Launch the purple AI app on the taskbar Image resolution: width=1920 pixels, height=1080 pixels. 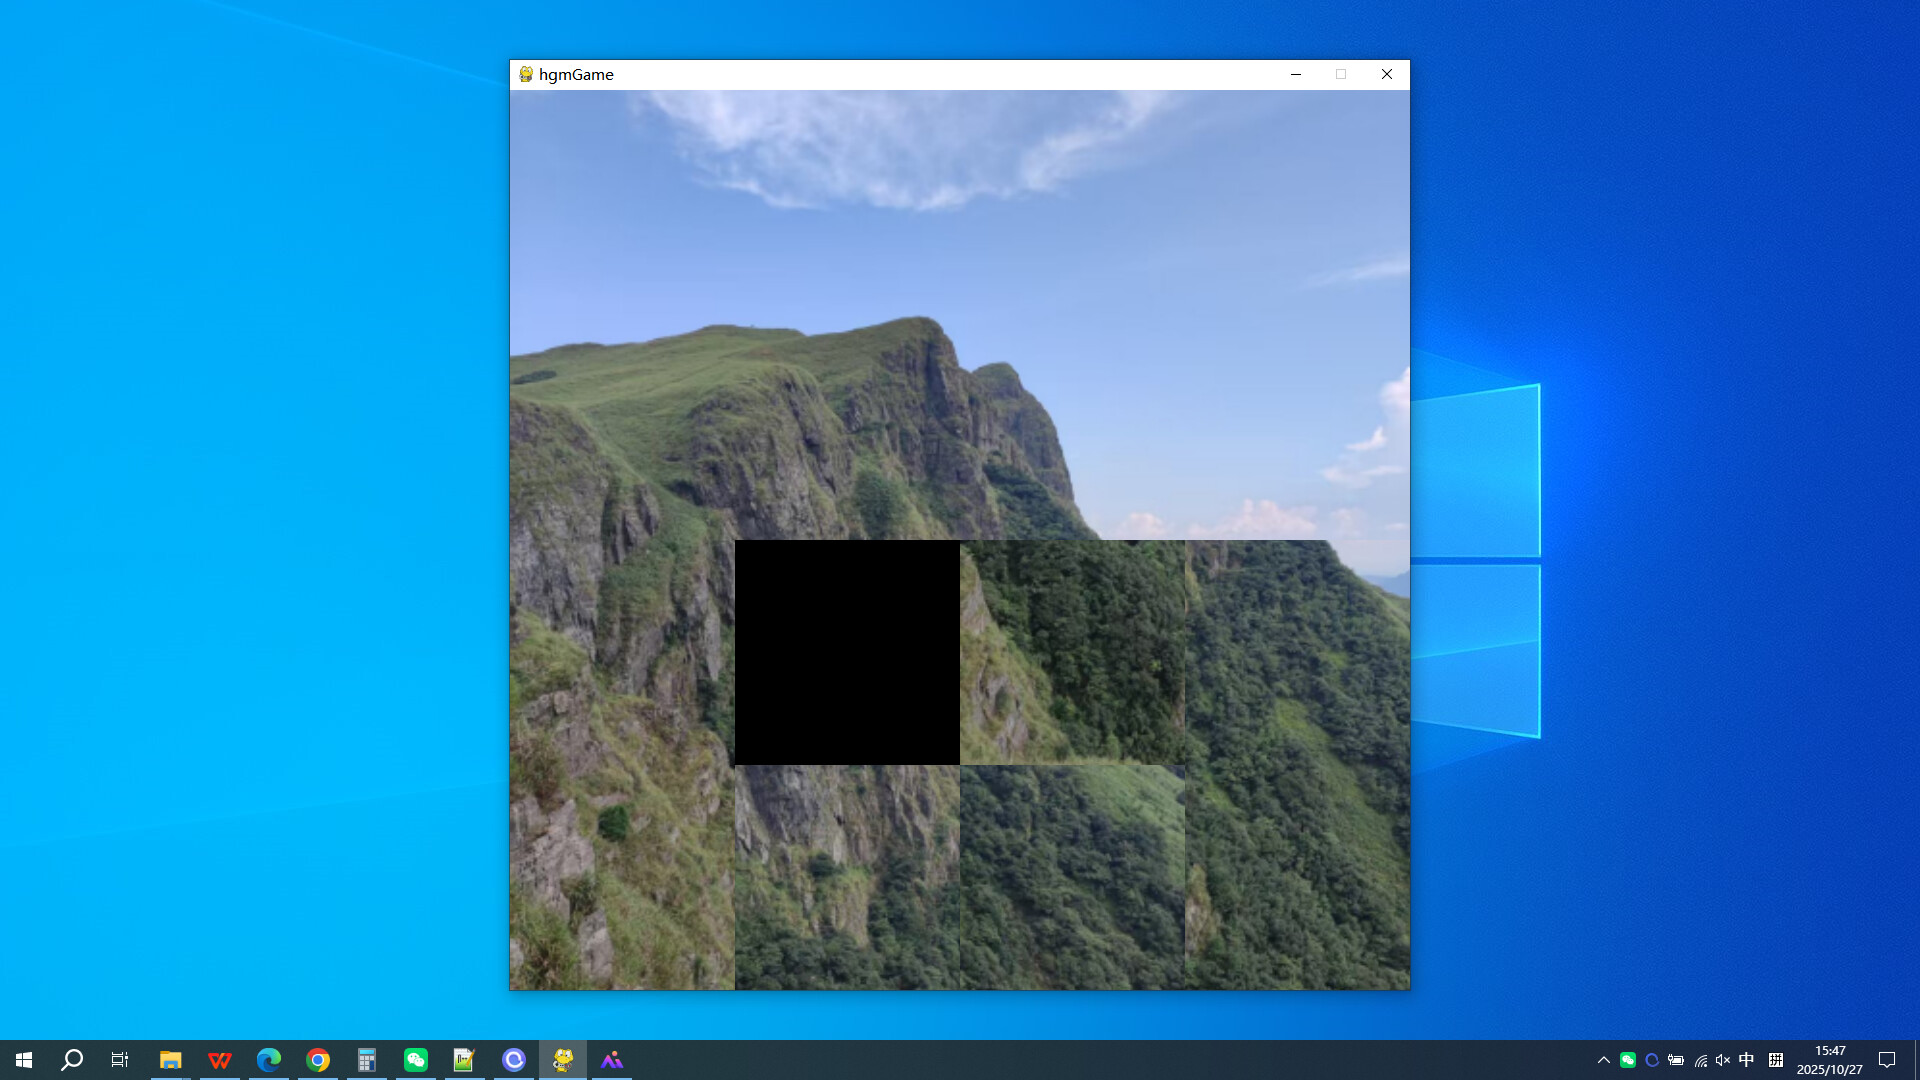[x=612, y=1059]
